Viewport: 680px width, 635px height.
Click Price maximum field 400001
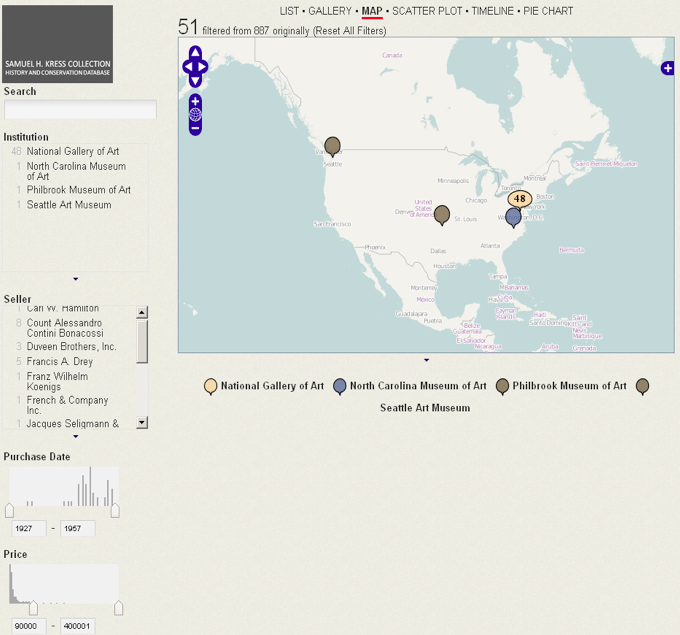(x=78, y=626)
